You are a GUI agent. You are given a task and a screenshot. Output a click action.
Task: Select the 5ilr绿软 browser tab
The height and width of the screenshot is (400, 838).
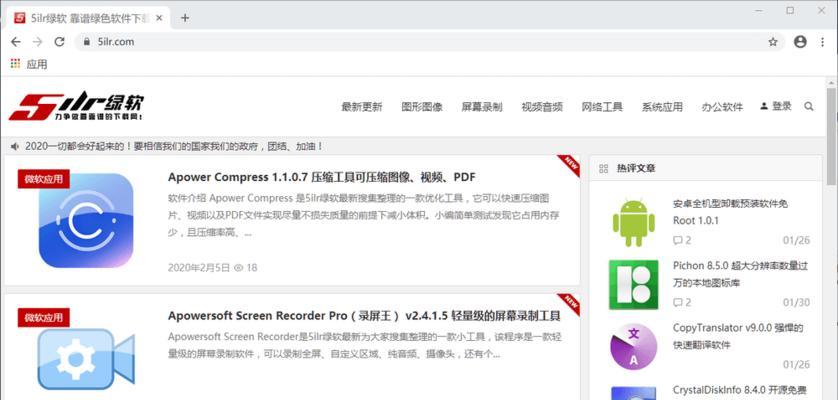(x=87, y=18)
